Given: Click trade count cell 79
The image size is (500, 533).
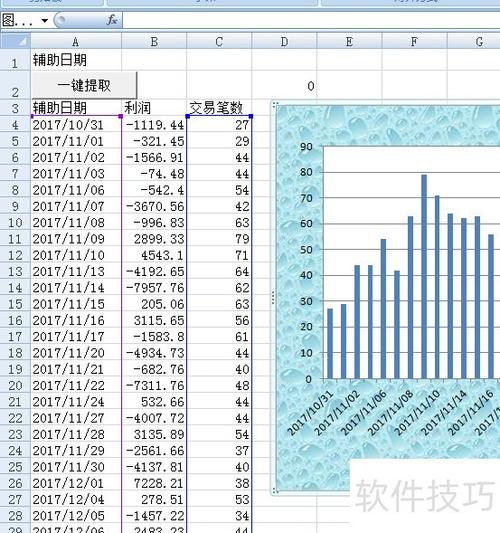Looking at the screenshot, I should click(x=219, y=239).
